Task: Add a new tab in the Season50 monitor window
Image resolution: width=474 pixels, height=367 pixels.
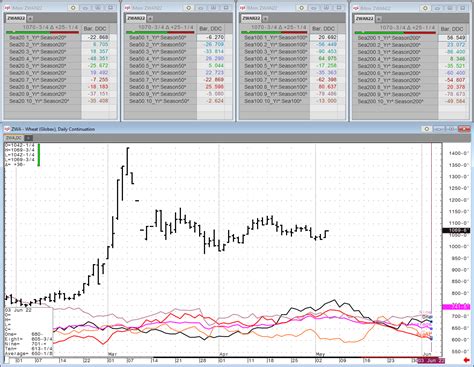Action: click(150, 18)
